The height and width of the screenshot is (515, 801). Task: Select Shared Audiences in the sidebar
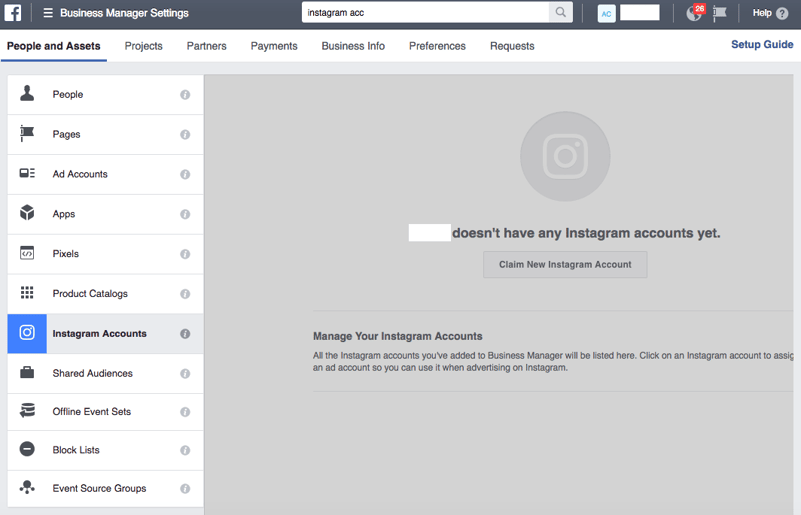pos(105,373)
